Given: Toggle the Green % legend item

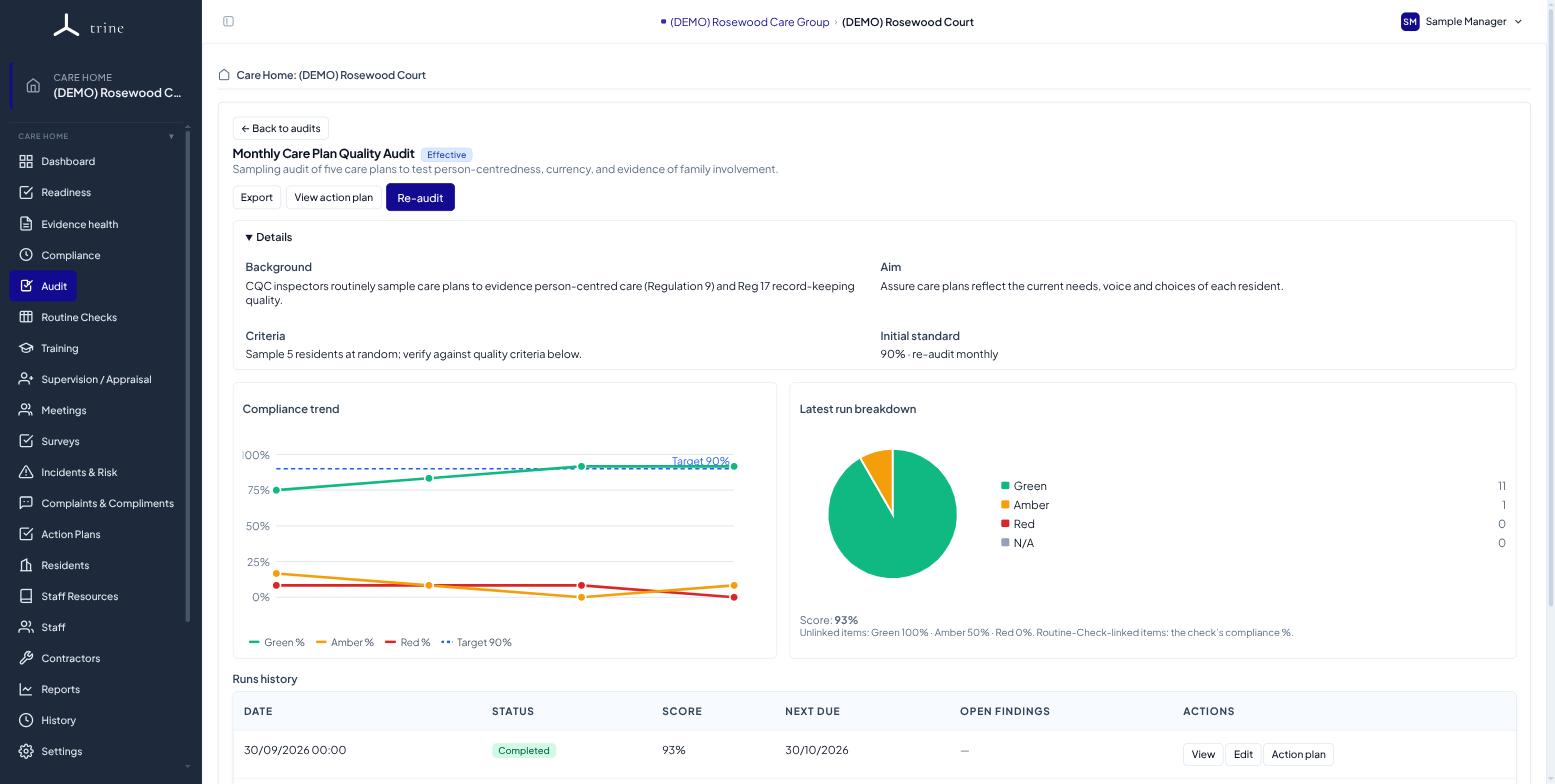Looking at the screenshot, I should coord(277,642).
